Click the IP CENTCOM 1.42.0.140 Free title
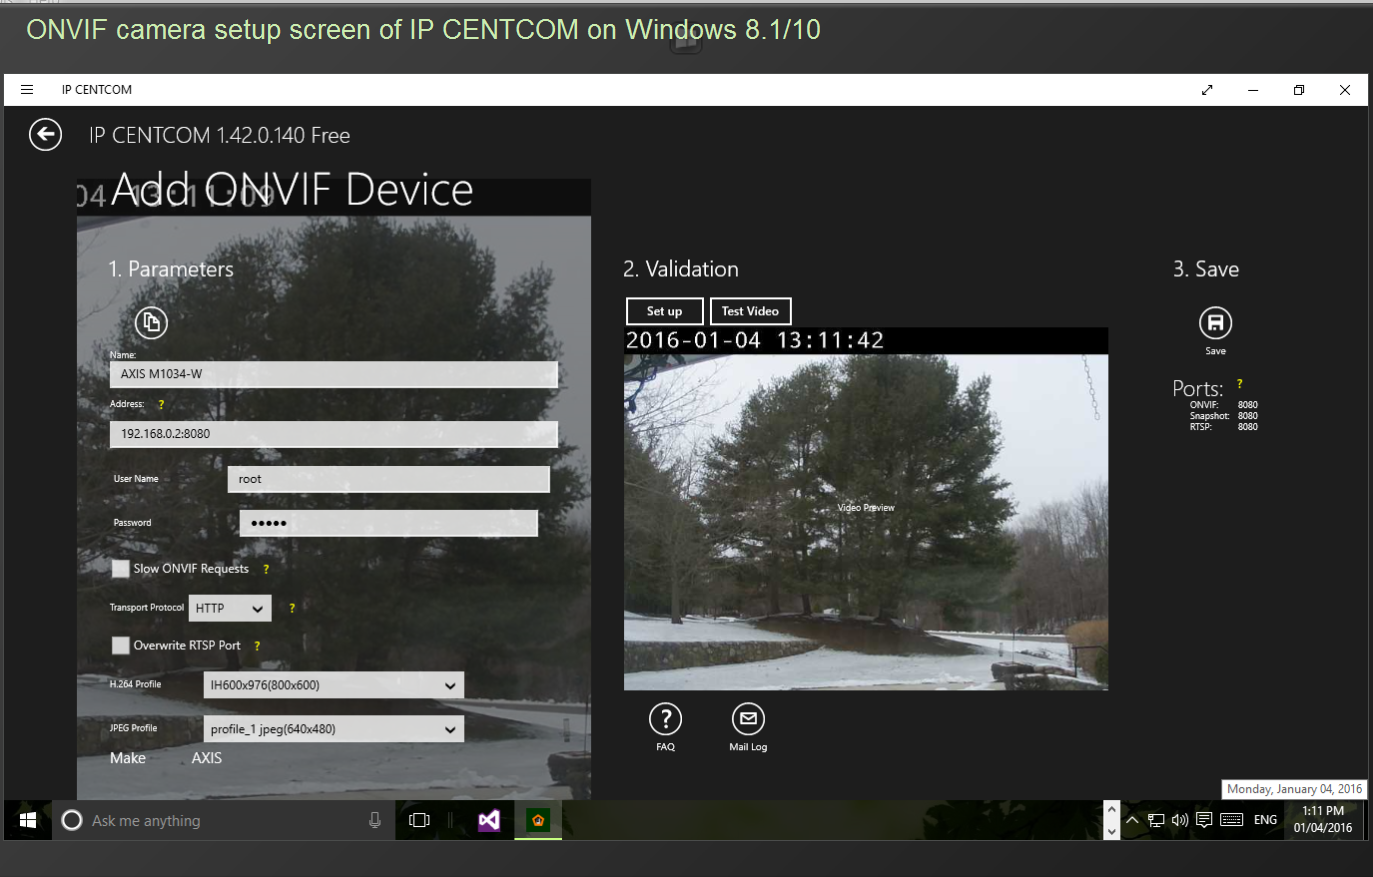 (x=219, y=135)
